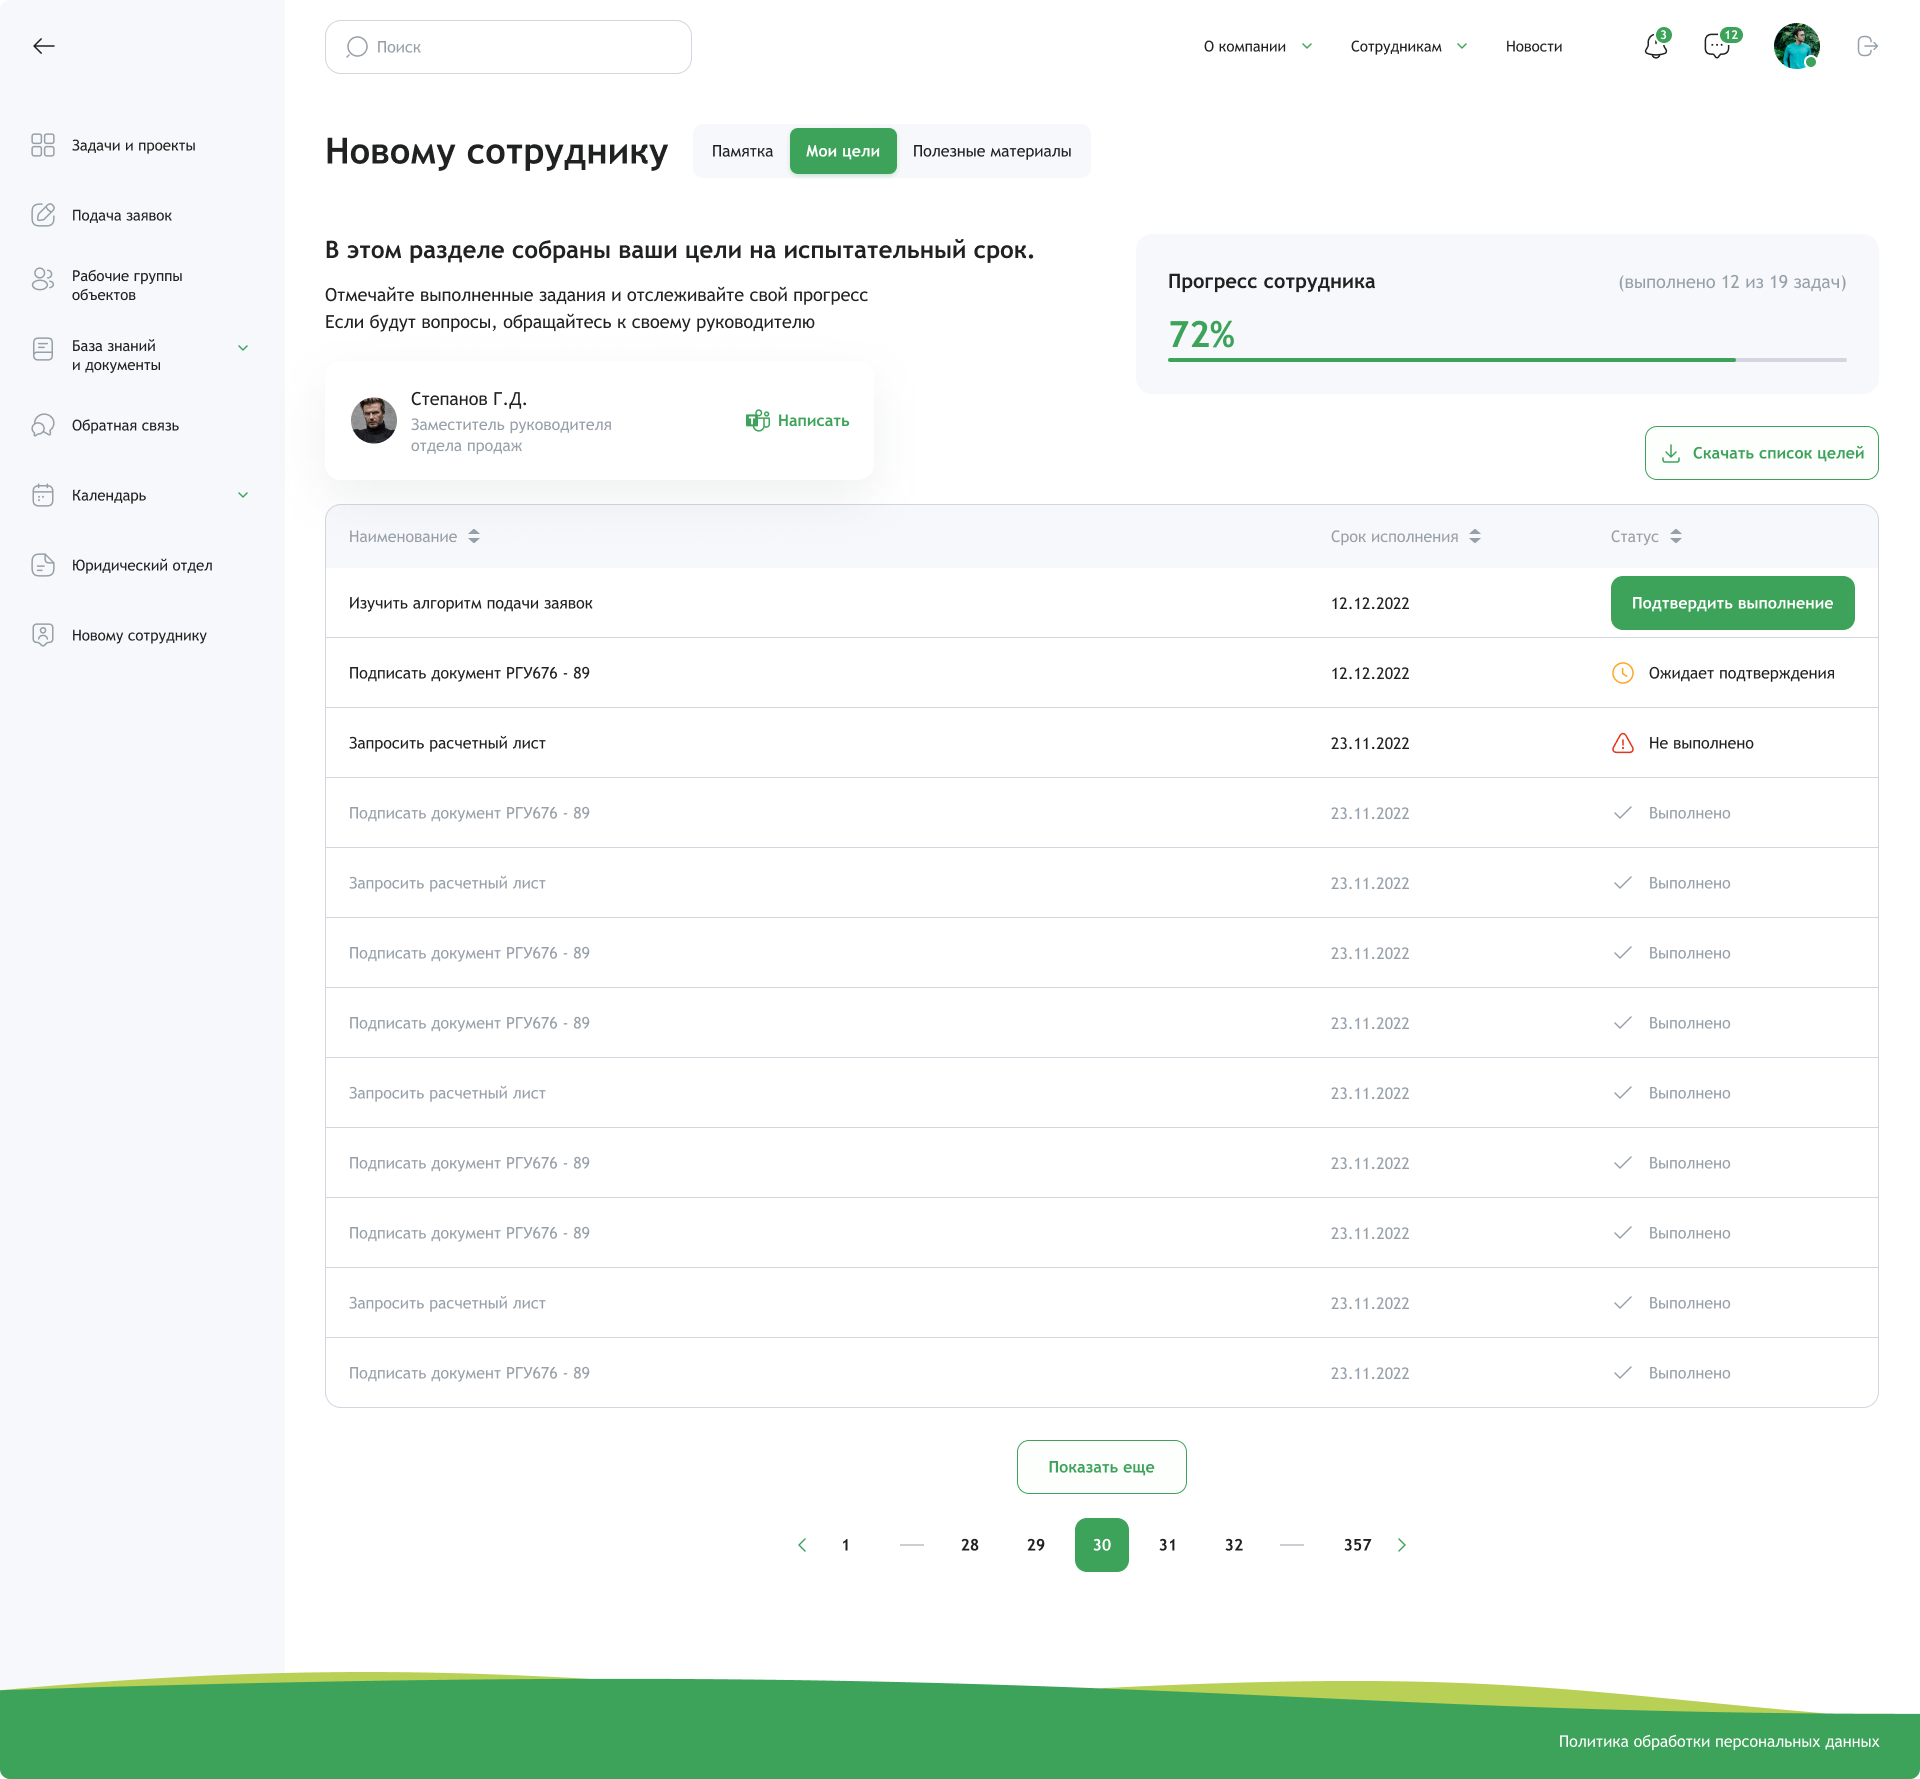Go to page 32 in pagination

[1234, 1545]
